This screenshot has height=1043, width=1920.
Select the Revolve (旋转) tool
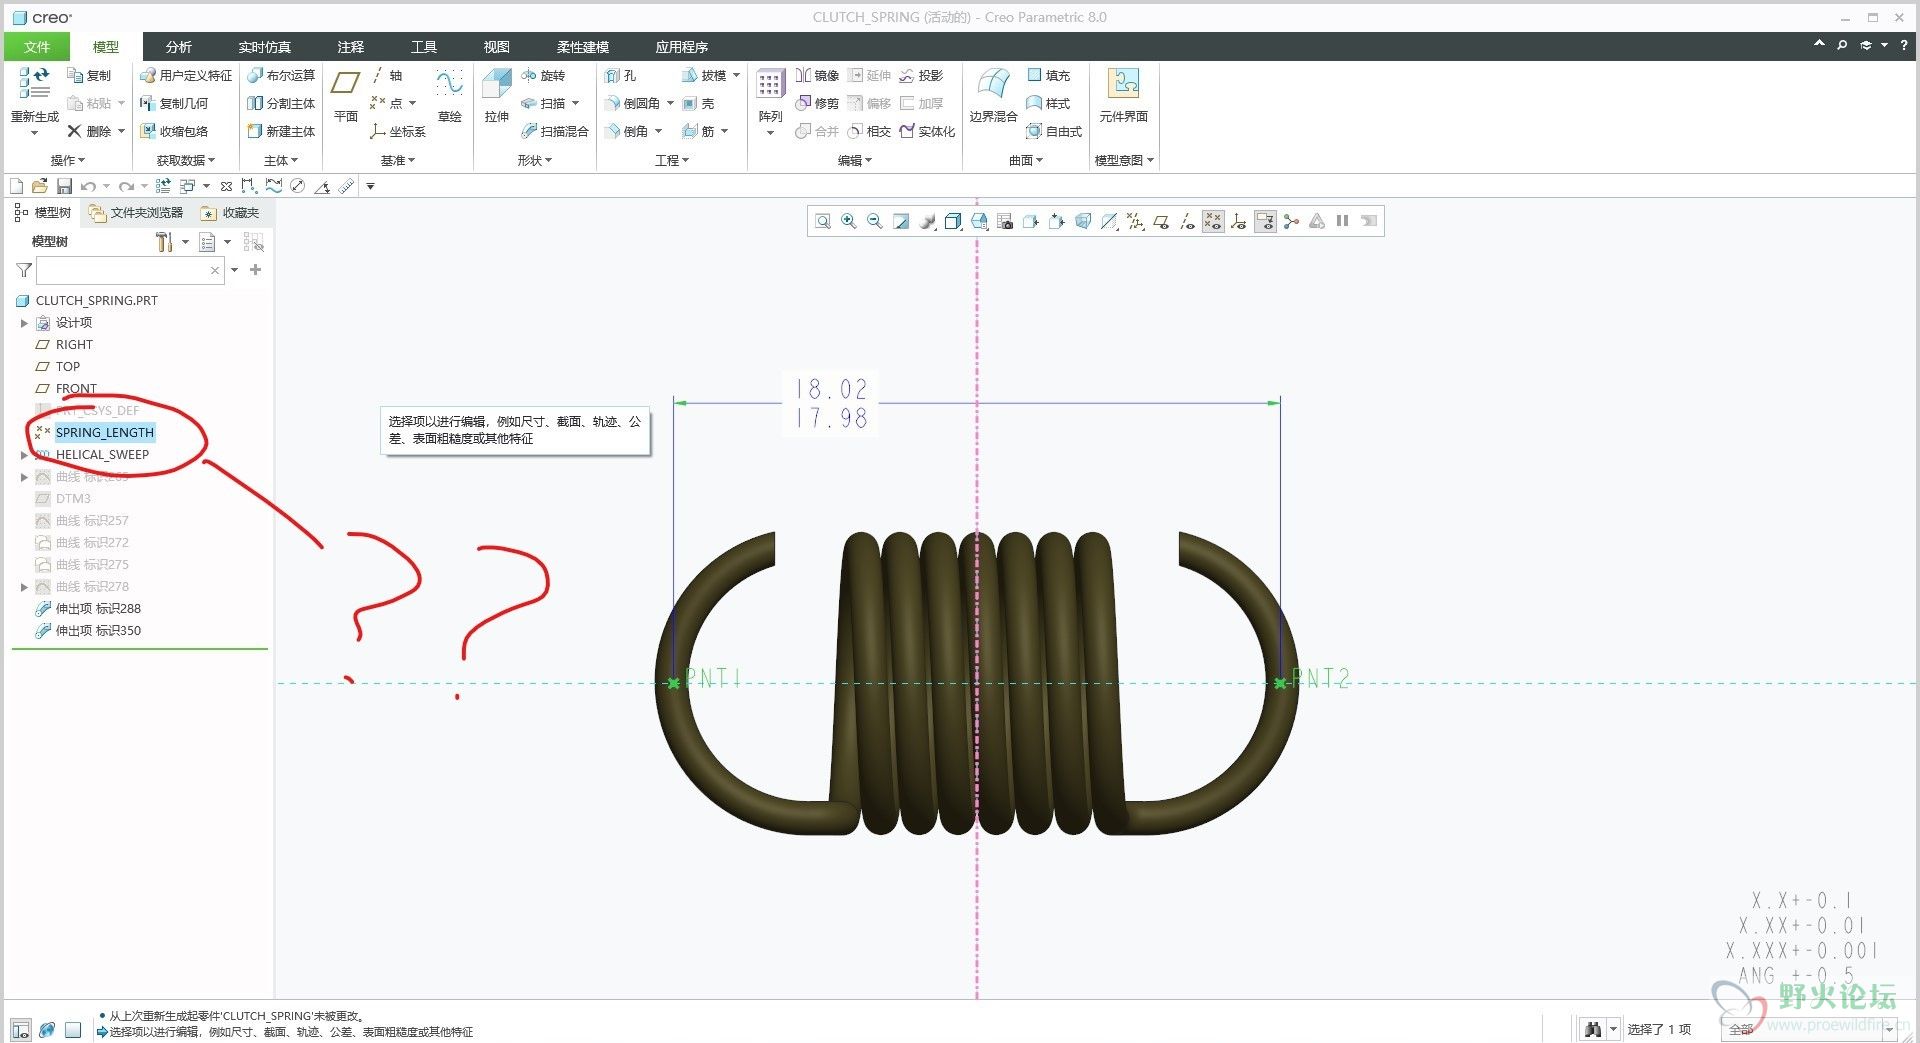click(x=543, y=75)
